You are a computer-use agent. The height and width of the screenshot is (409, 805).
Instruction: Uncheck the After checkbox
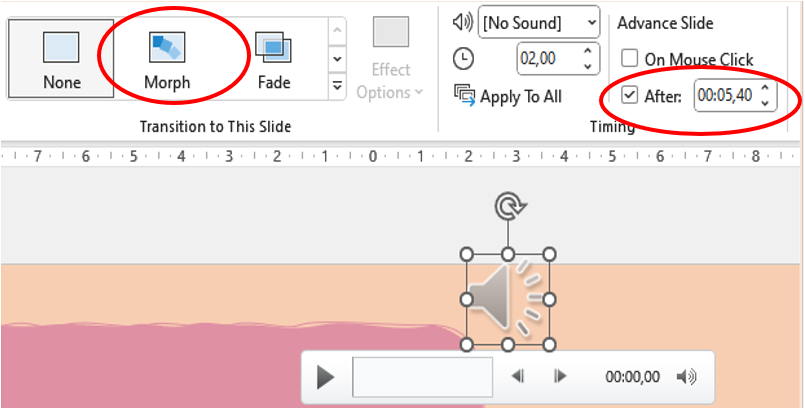click(x=629, y=95)
